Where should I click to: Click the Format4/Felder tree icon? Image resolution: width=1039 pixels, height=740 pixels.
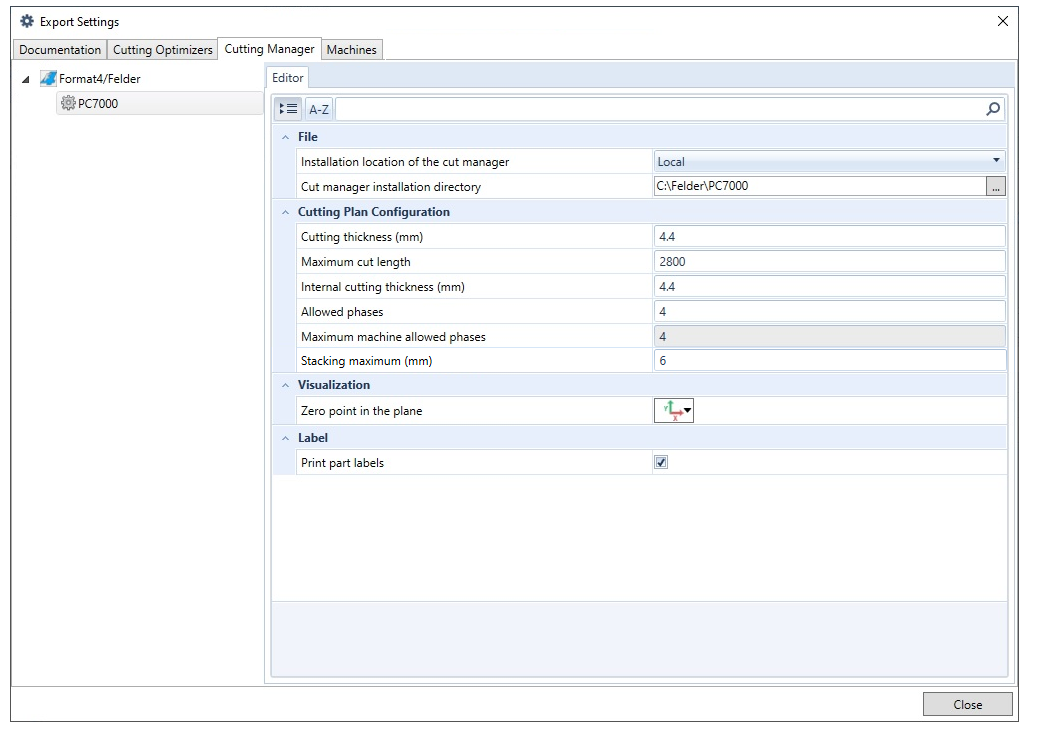[48, 79]
